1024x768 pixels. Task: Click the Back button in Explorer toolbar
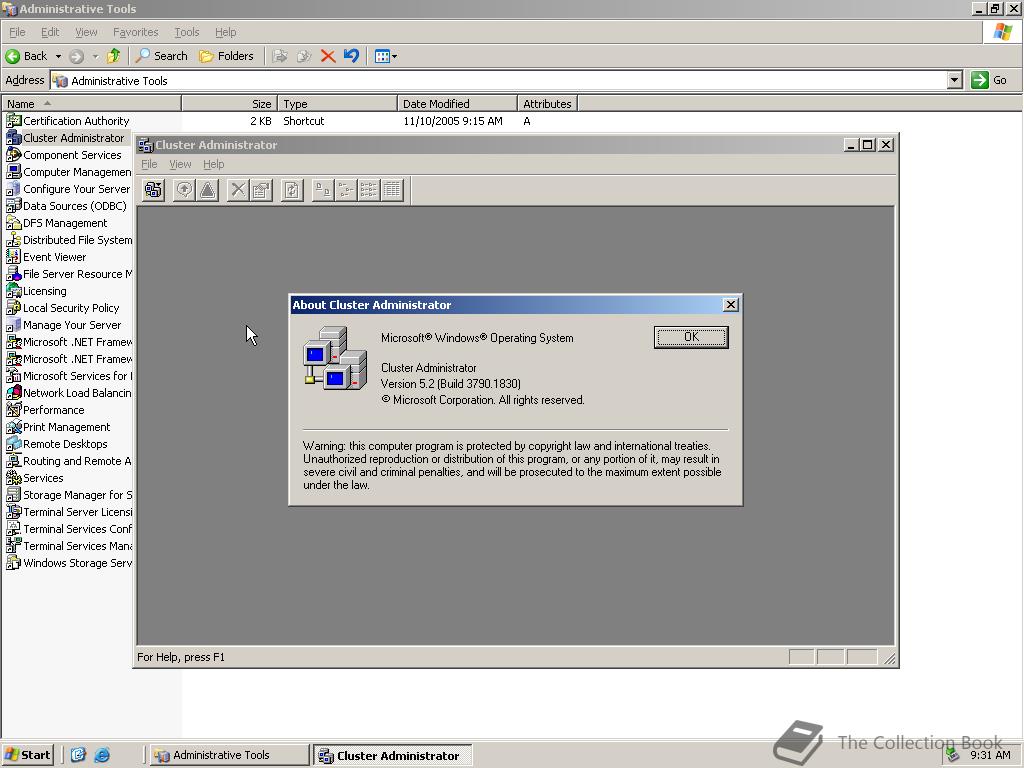point(26,56)
